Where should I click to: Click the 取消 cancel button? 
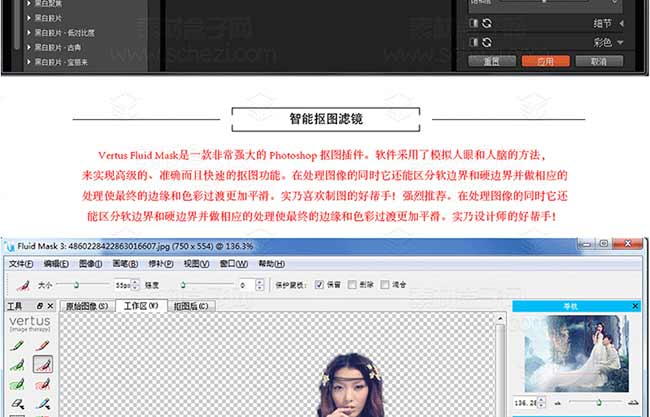599,61
